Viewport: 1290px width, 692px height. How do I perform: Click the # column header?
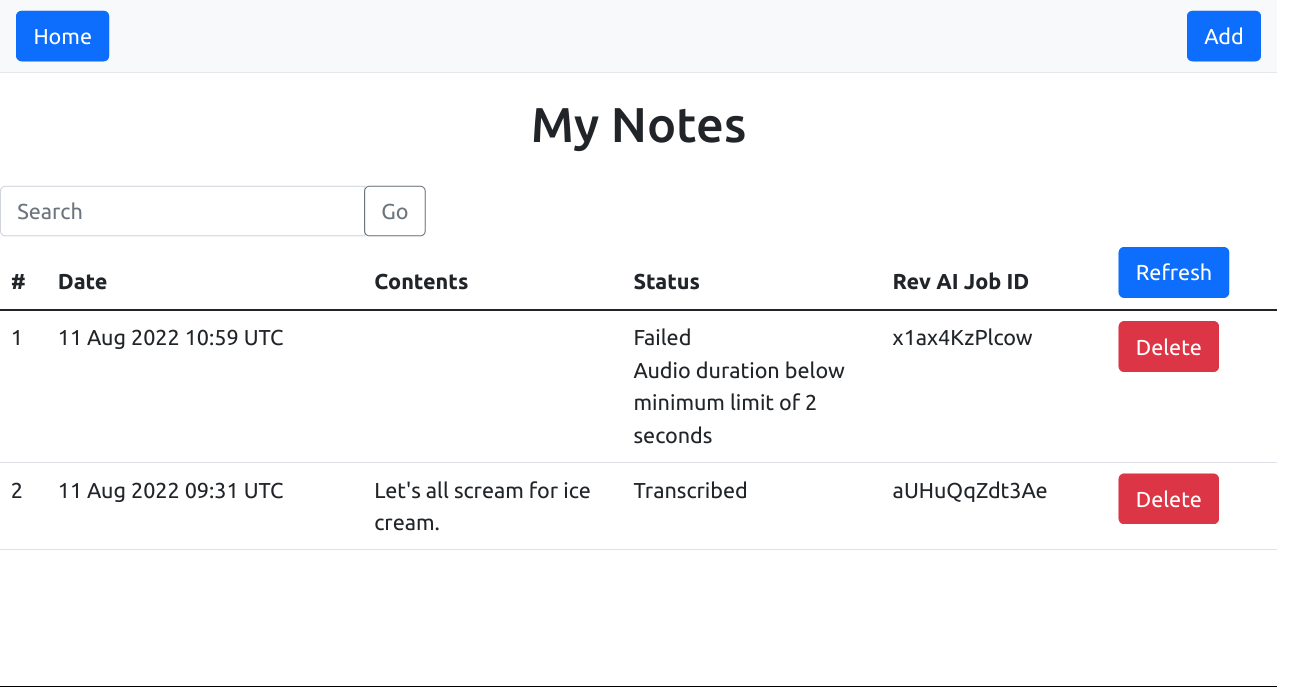[18, 282]
